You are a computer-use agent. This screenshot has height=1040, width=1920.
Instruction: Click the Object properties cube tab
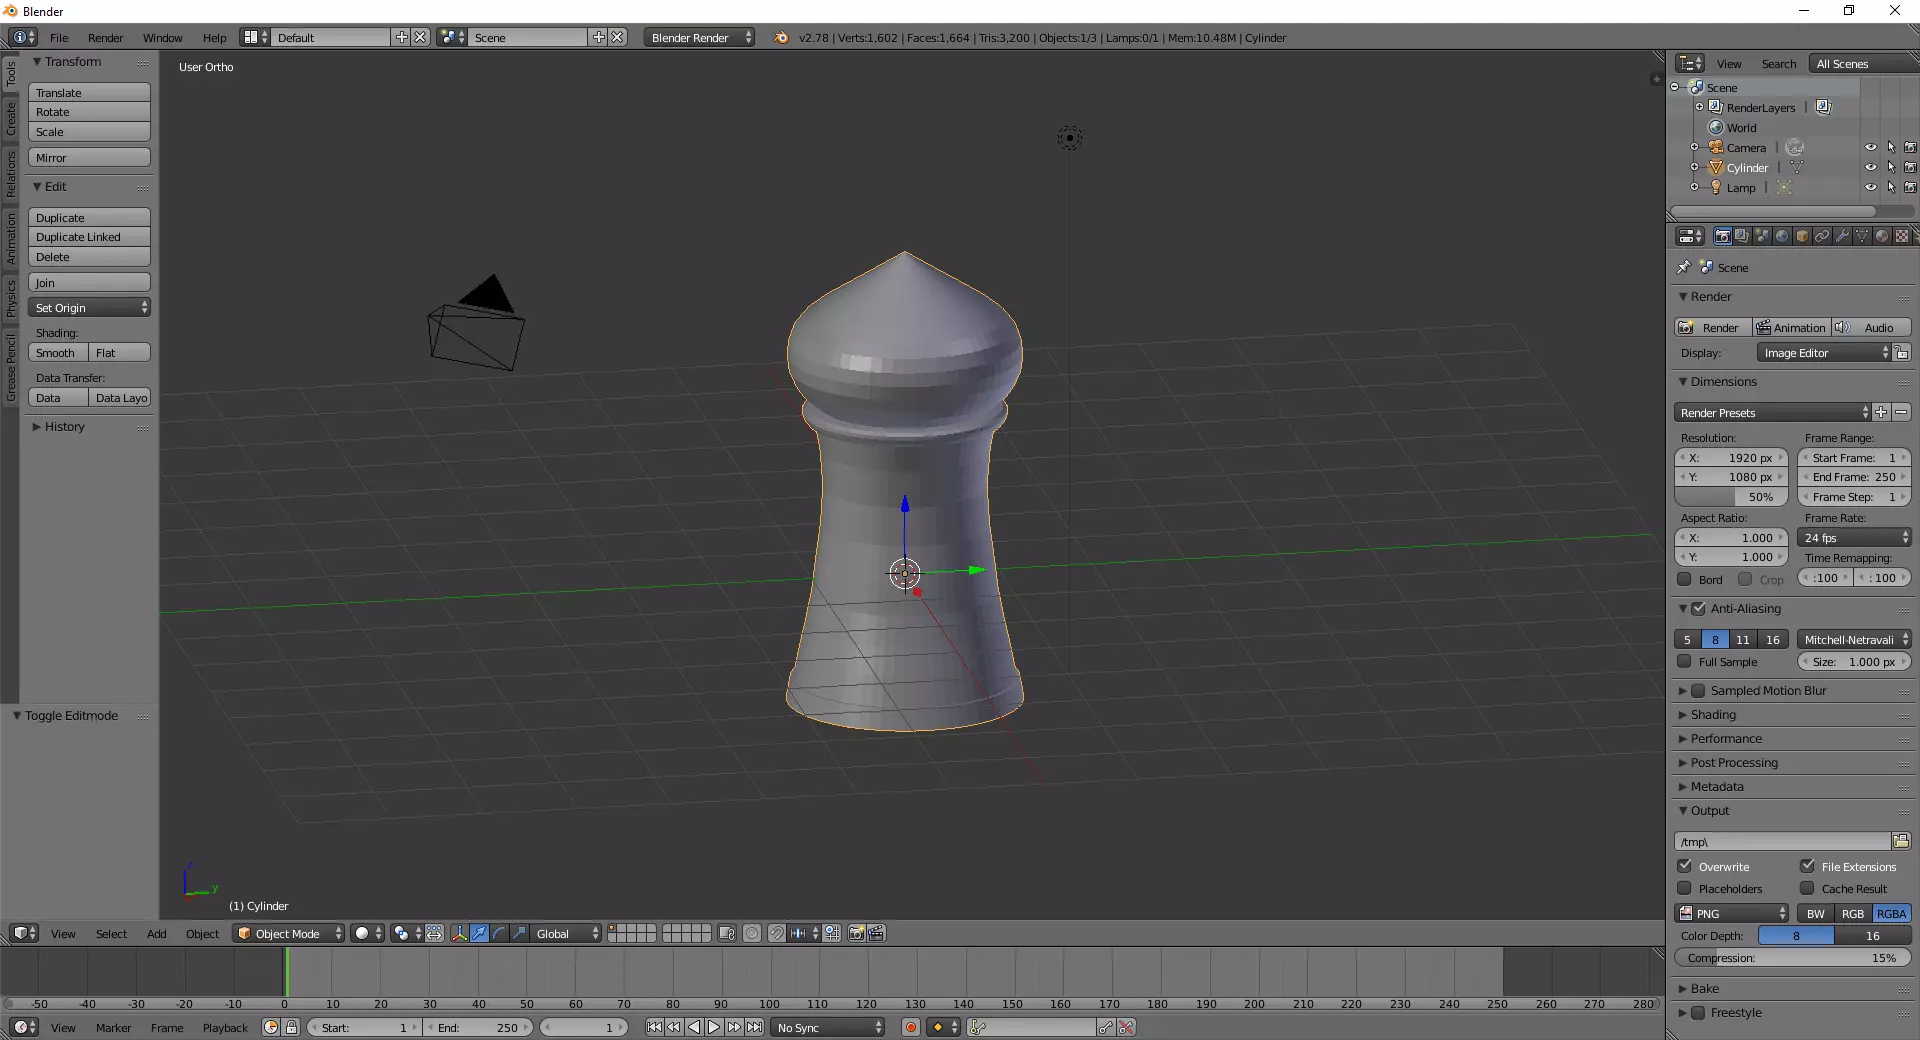(1802, 236)
